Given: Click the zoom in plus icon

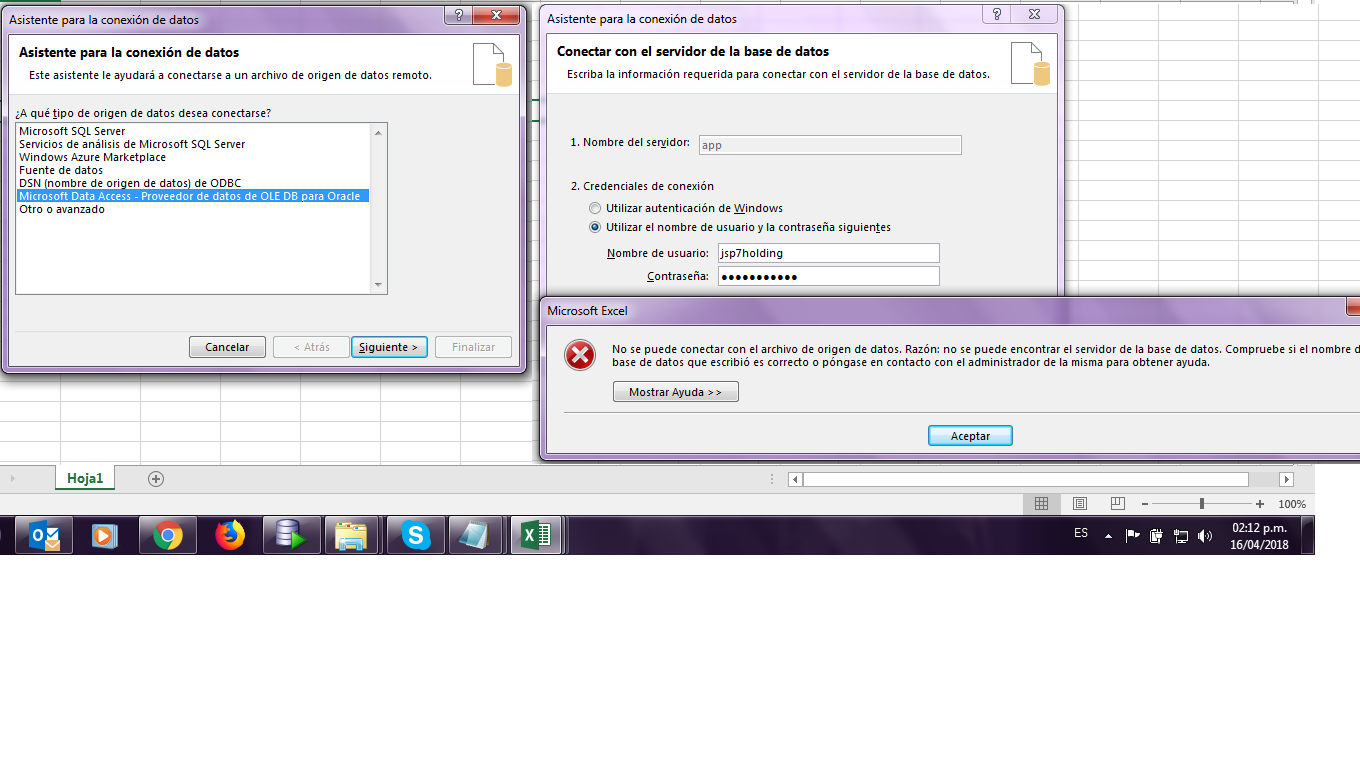Looking at the screenshot, I should click(1260, 504).
